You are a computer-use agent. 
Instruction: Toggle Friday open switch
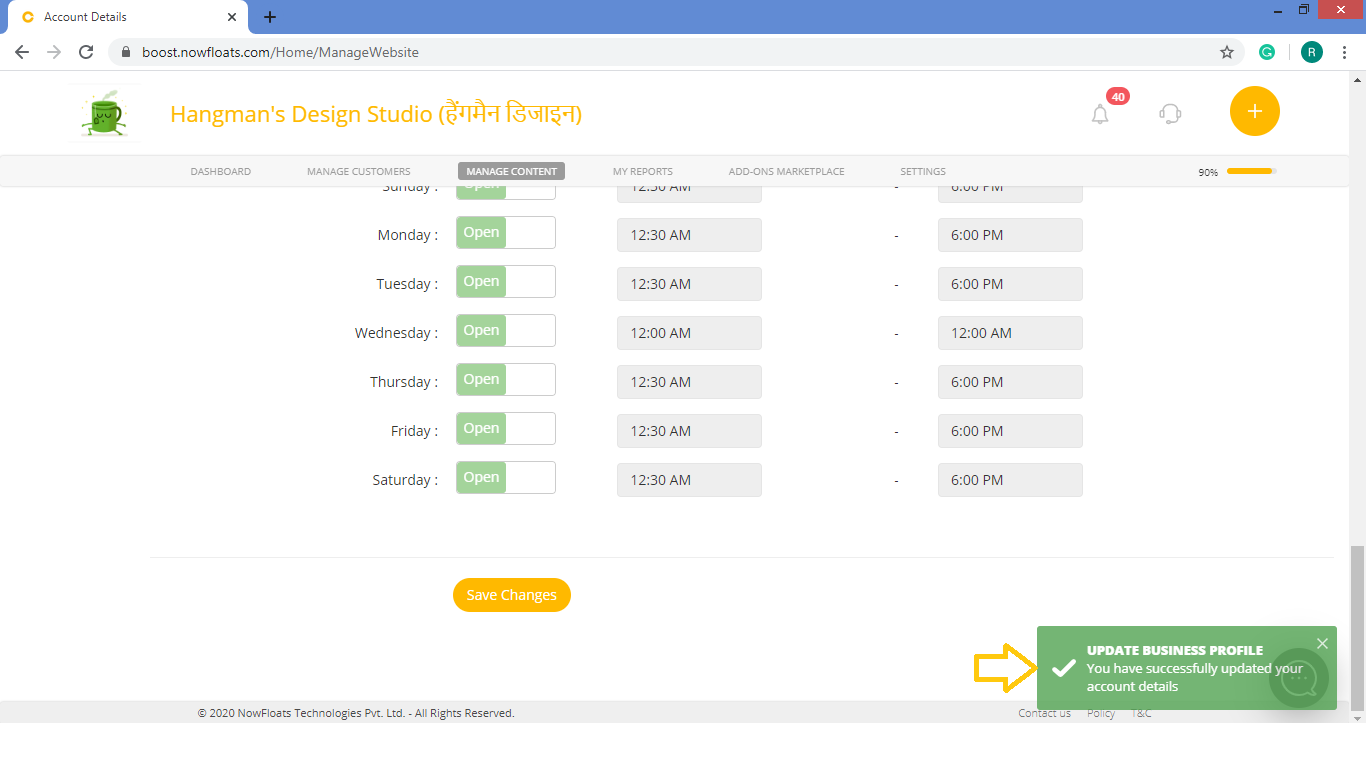[x=506, y=429]
